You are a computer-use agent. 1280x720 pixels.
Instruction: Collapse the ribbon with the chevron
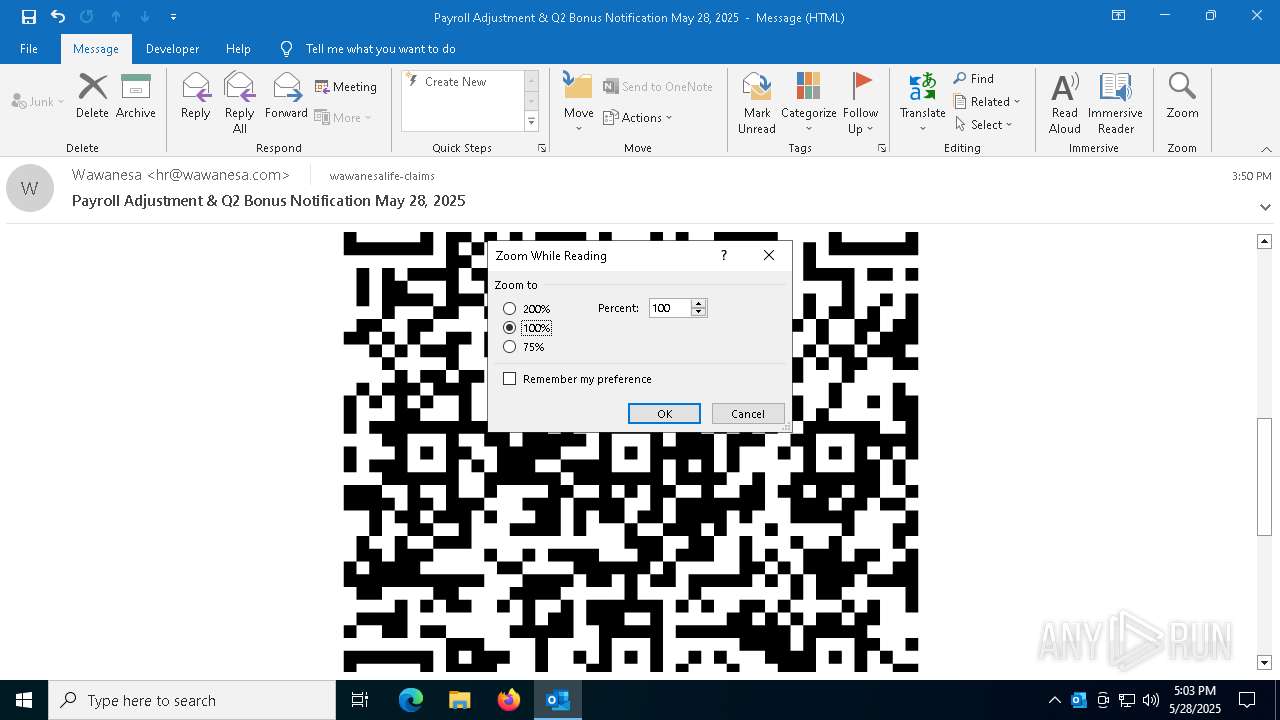click(1266, 149)
